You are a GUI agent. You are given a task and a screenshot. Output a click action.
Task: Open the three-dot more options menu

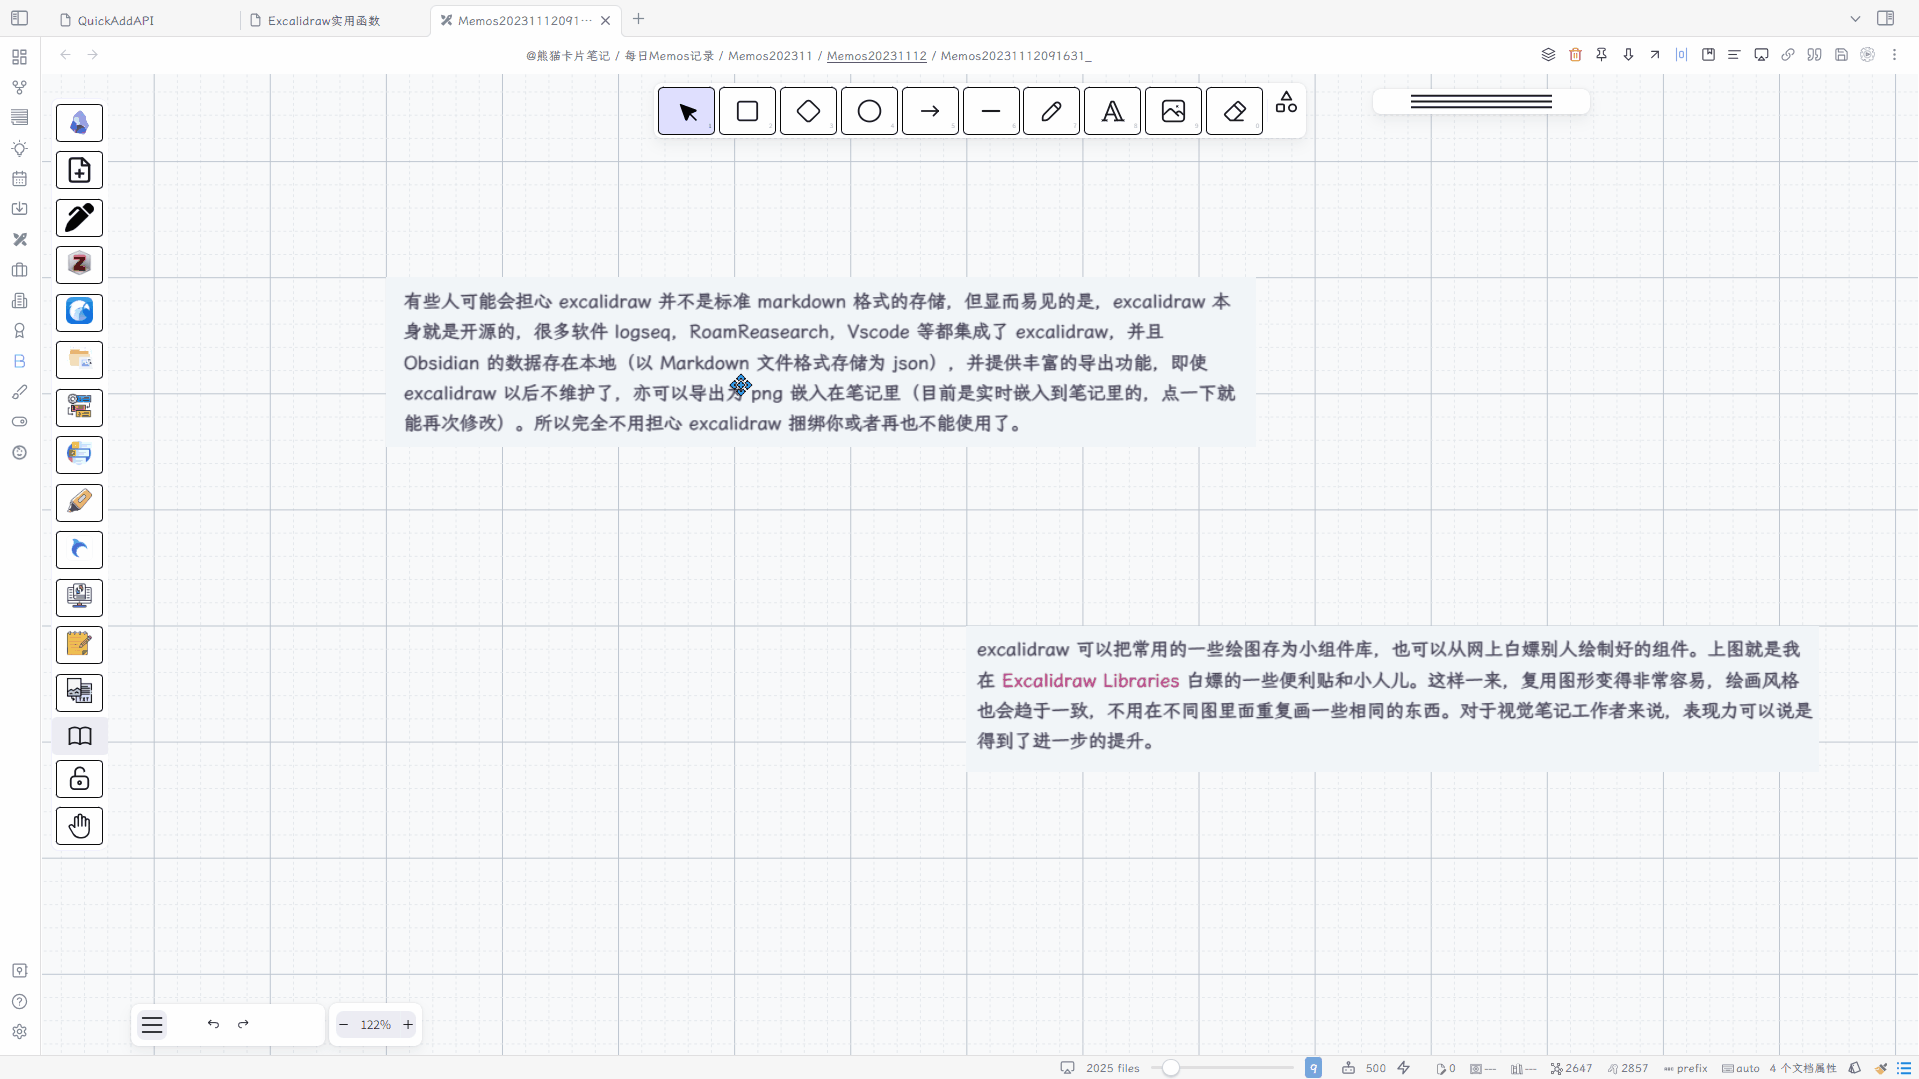[1894, 55]
